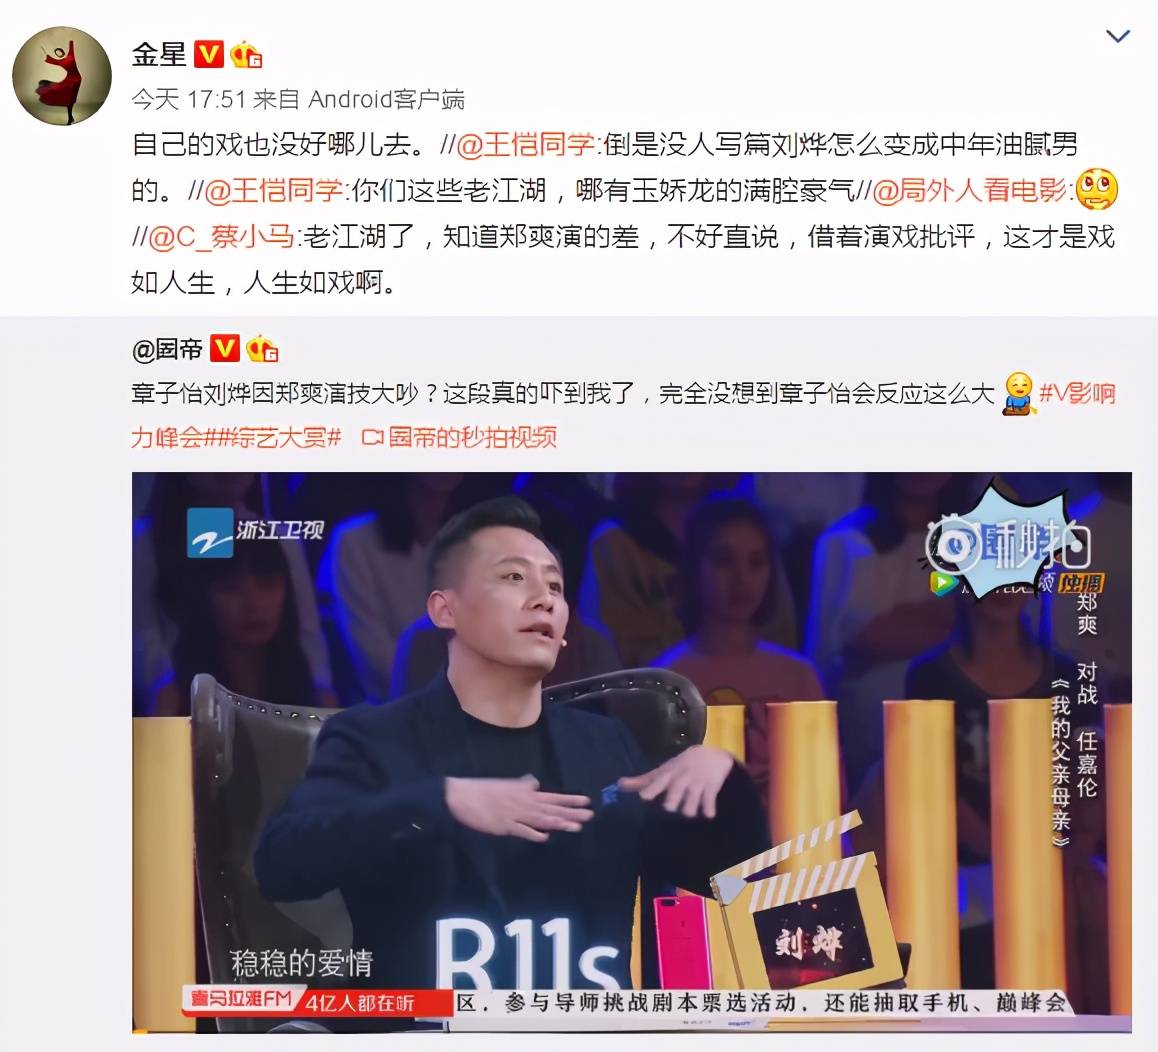This screenshot has width=1158, height=1052.
Task: Click the shy emoji in reposted text
Action: [x=1019, y=393]
